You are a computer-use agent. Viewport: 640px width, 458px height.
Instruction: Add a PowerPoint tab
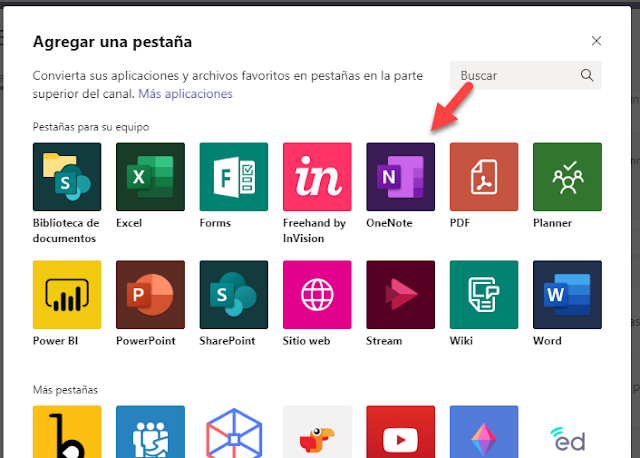tap(150, 295)
